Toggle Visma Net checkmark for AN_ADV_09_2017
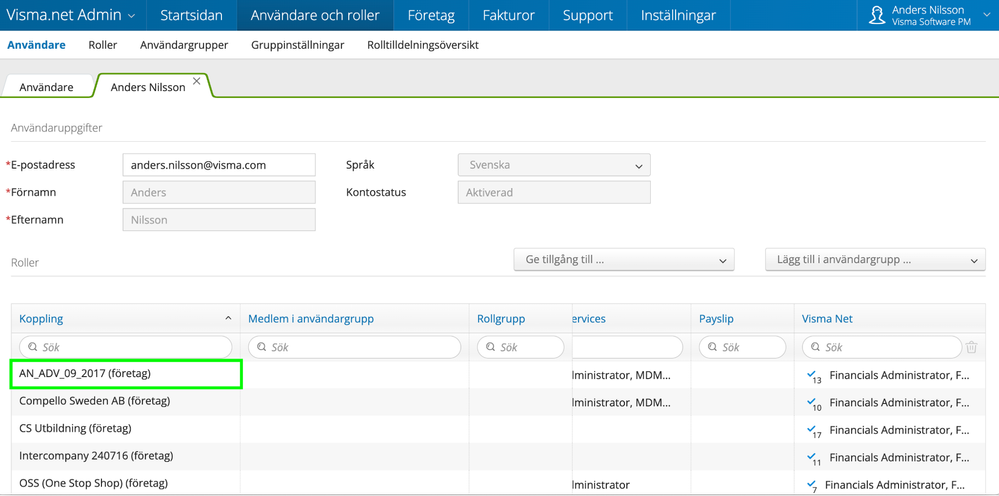 click(x=812, y=375)
